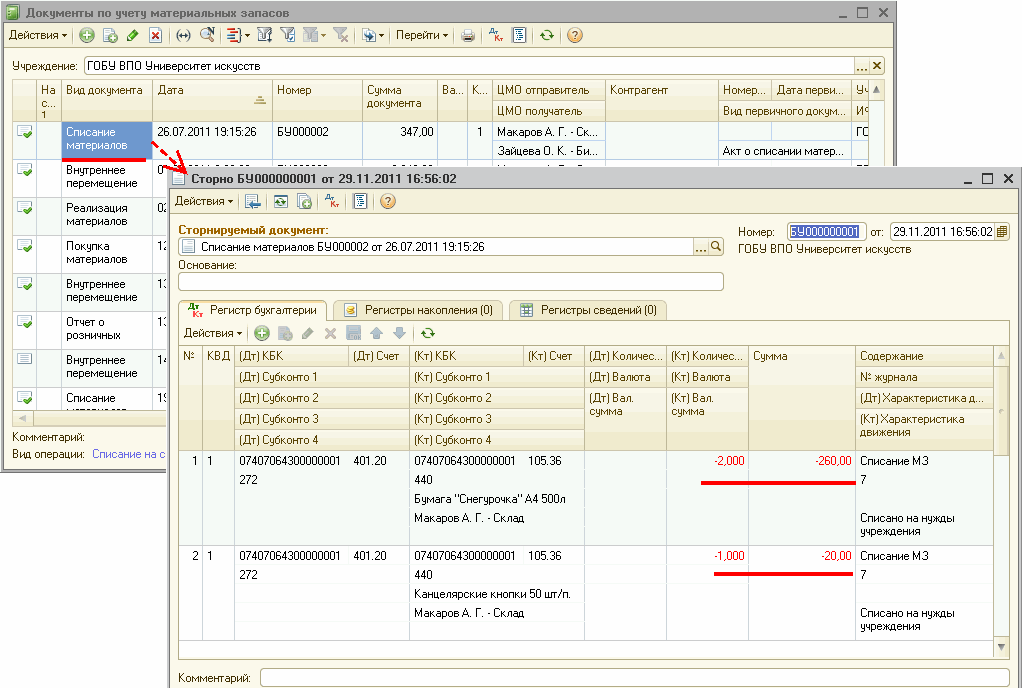Sort by the Сумма column header in register table
1022x688 pixels.
pyautogui.click(x=800, y=356)
